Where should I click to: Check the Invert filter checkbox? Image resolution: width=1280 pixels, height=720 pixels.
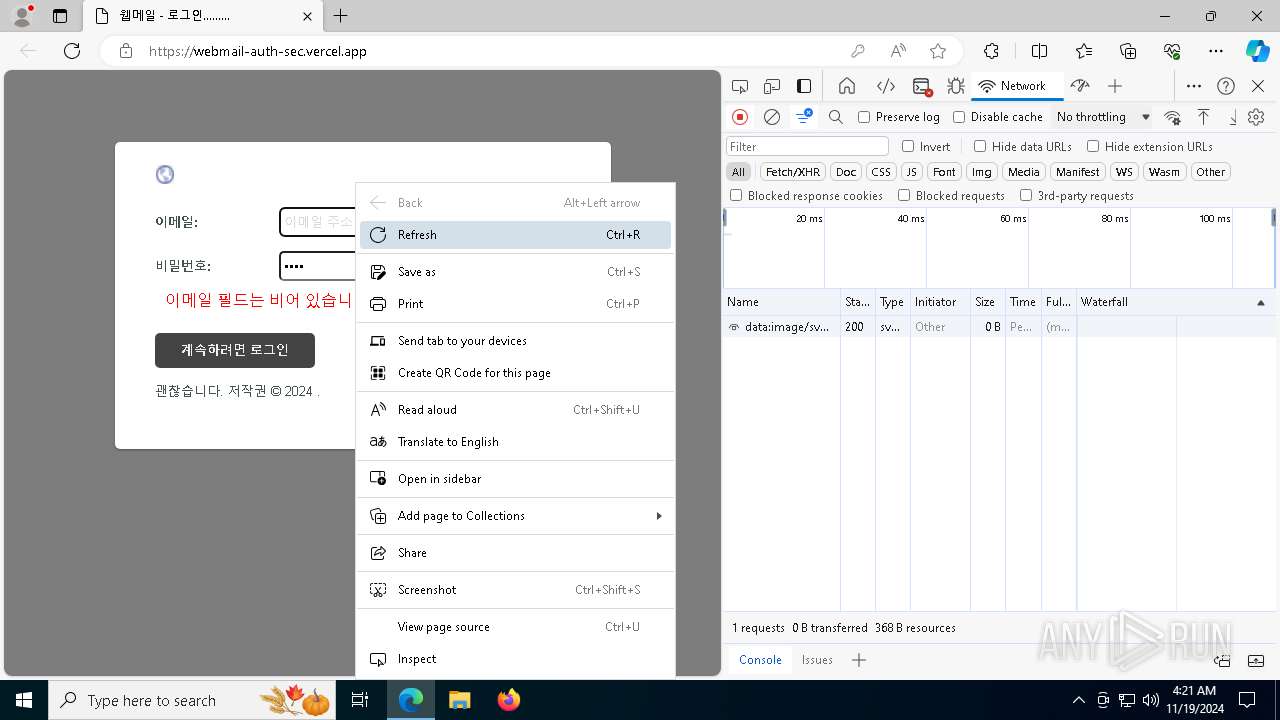(x=908, y=146)
